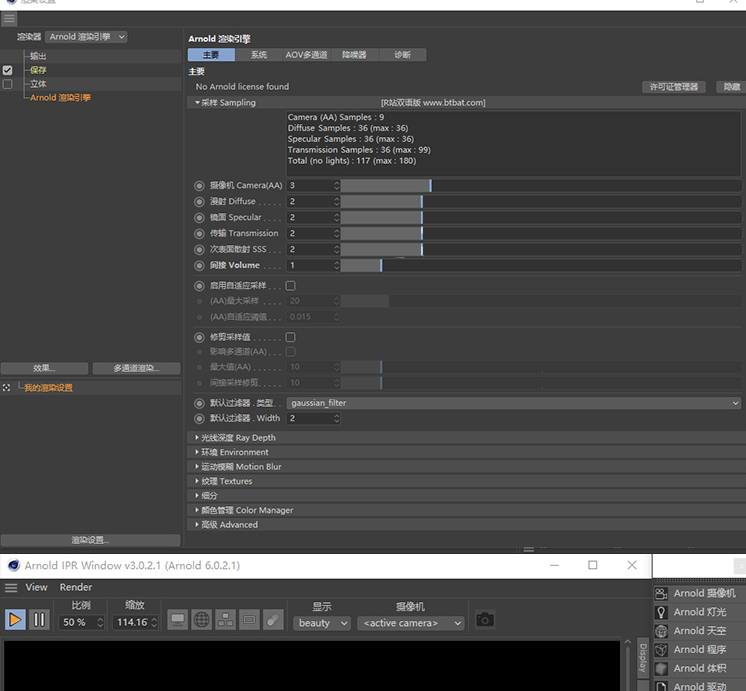Click the Camera(AA) samples slider
This screenshot has width=746, height=691.
pos(540,186)
